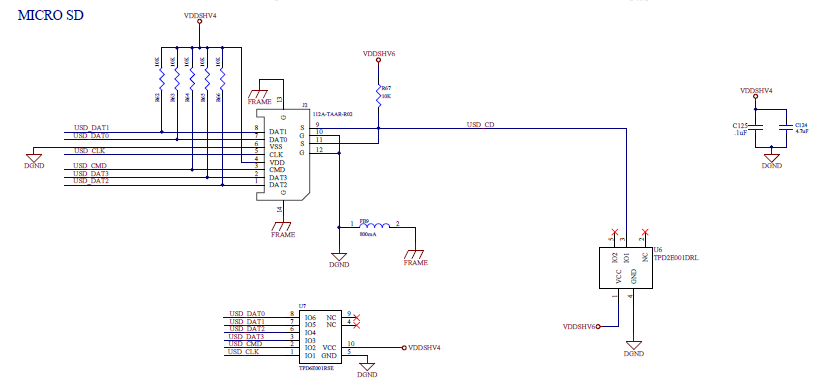This screenshot has width=822, height=390.
Task: Click pin number 12 on J2 connector
Action: click(320, 150)
